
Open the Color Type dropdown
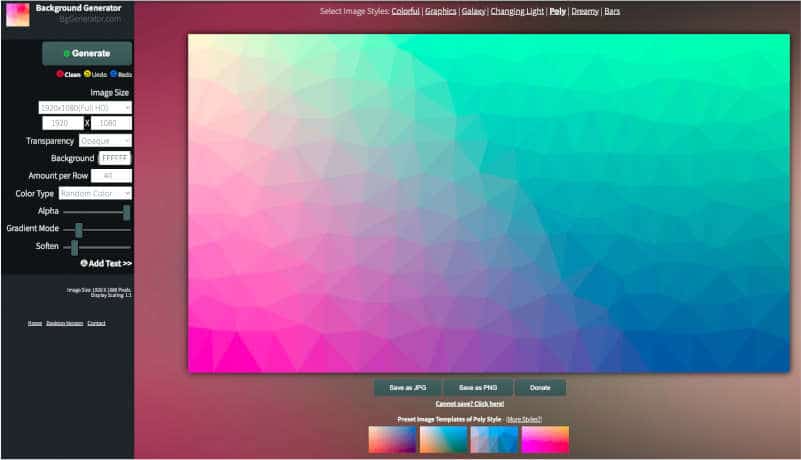pyautogui.click(x=95, y=193)
